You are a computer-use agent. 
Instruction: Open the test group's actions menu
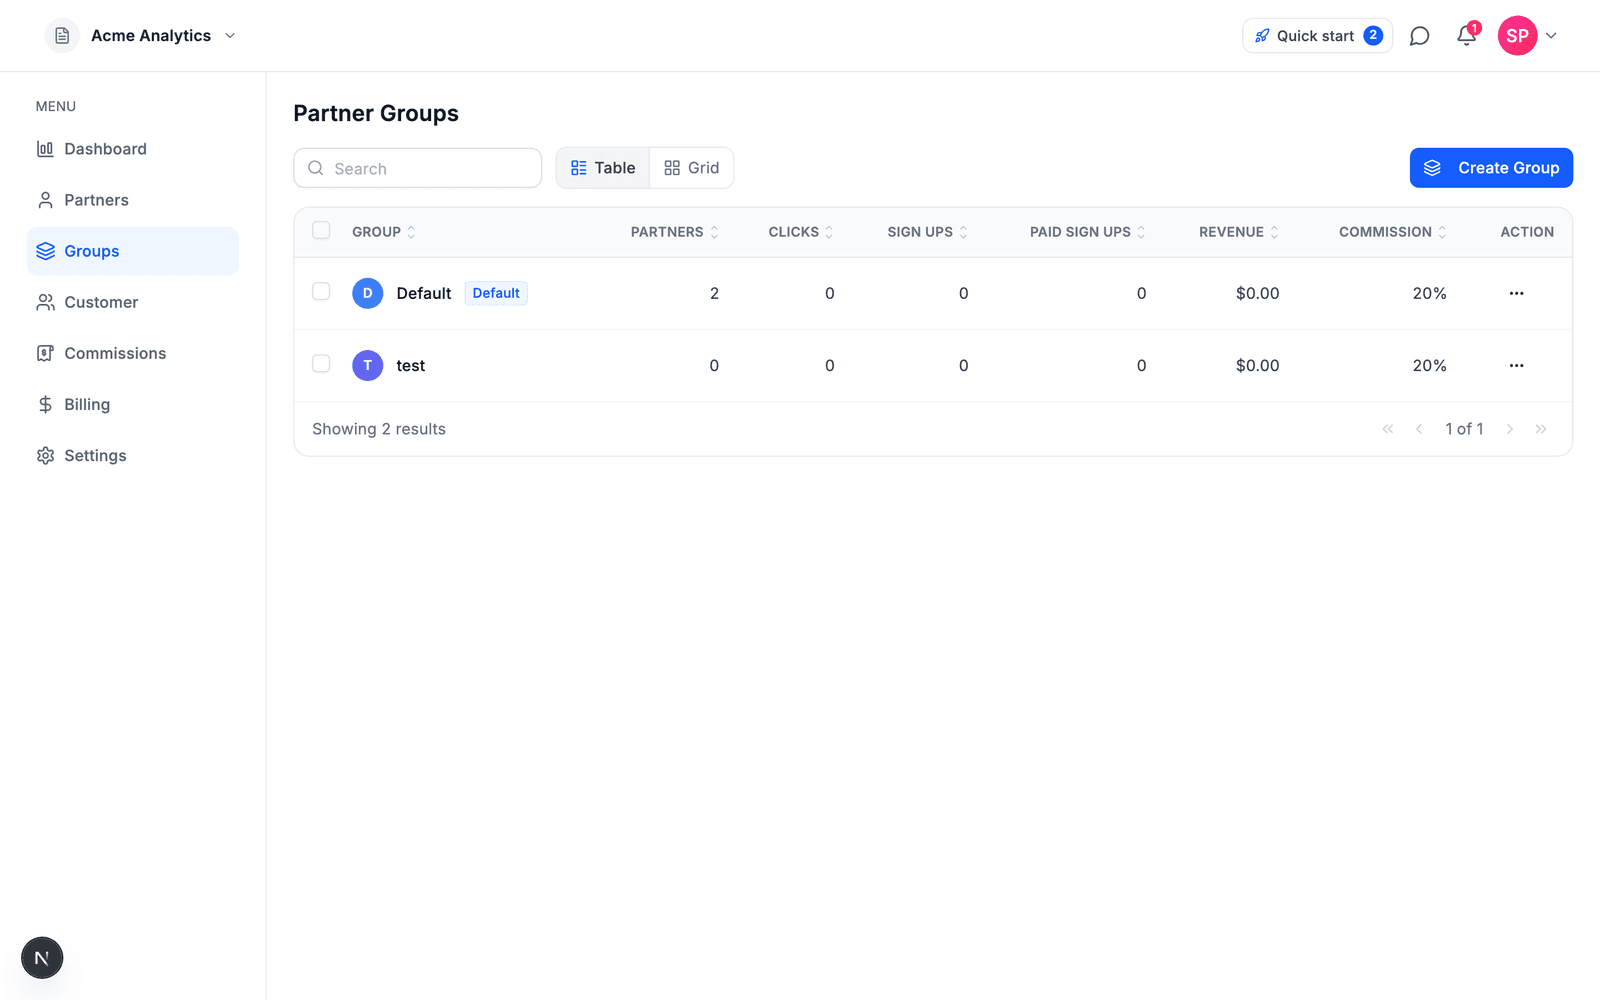1516,365
